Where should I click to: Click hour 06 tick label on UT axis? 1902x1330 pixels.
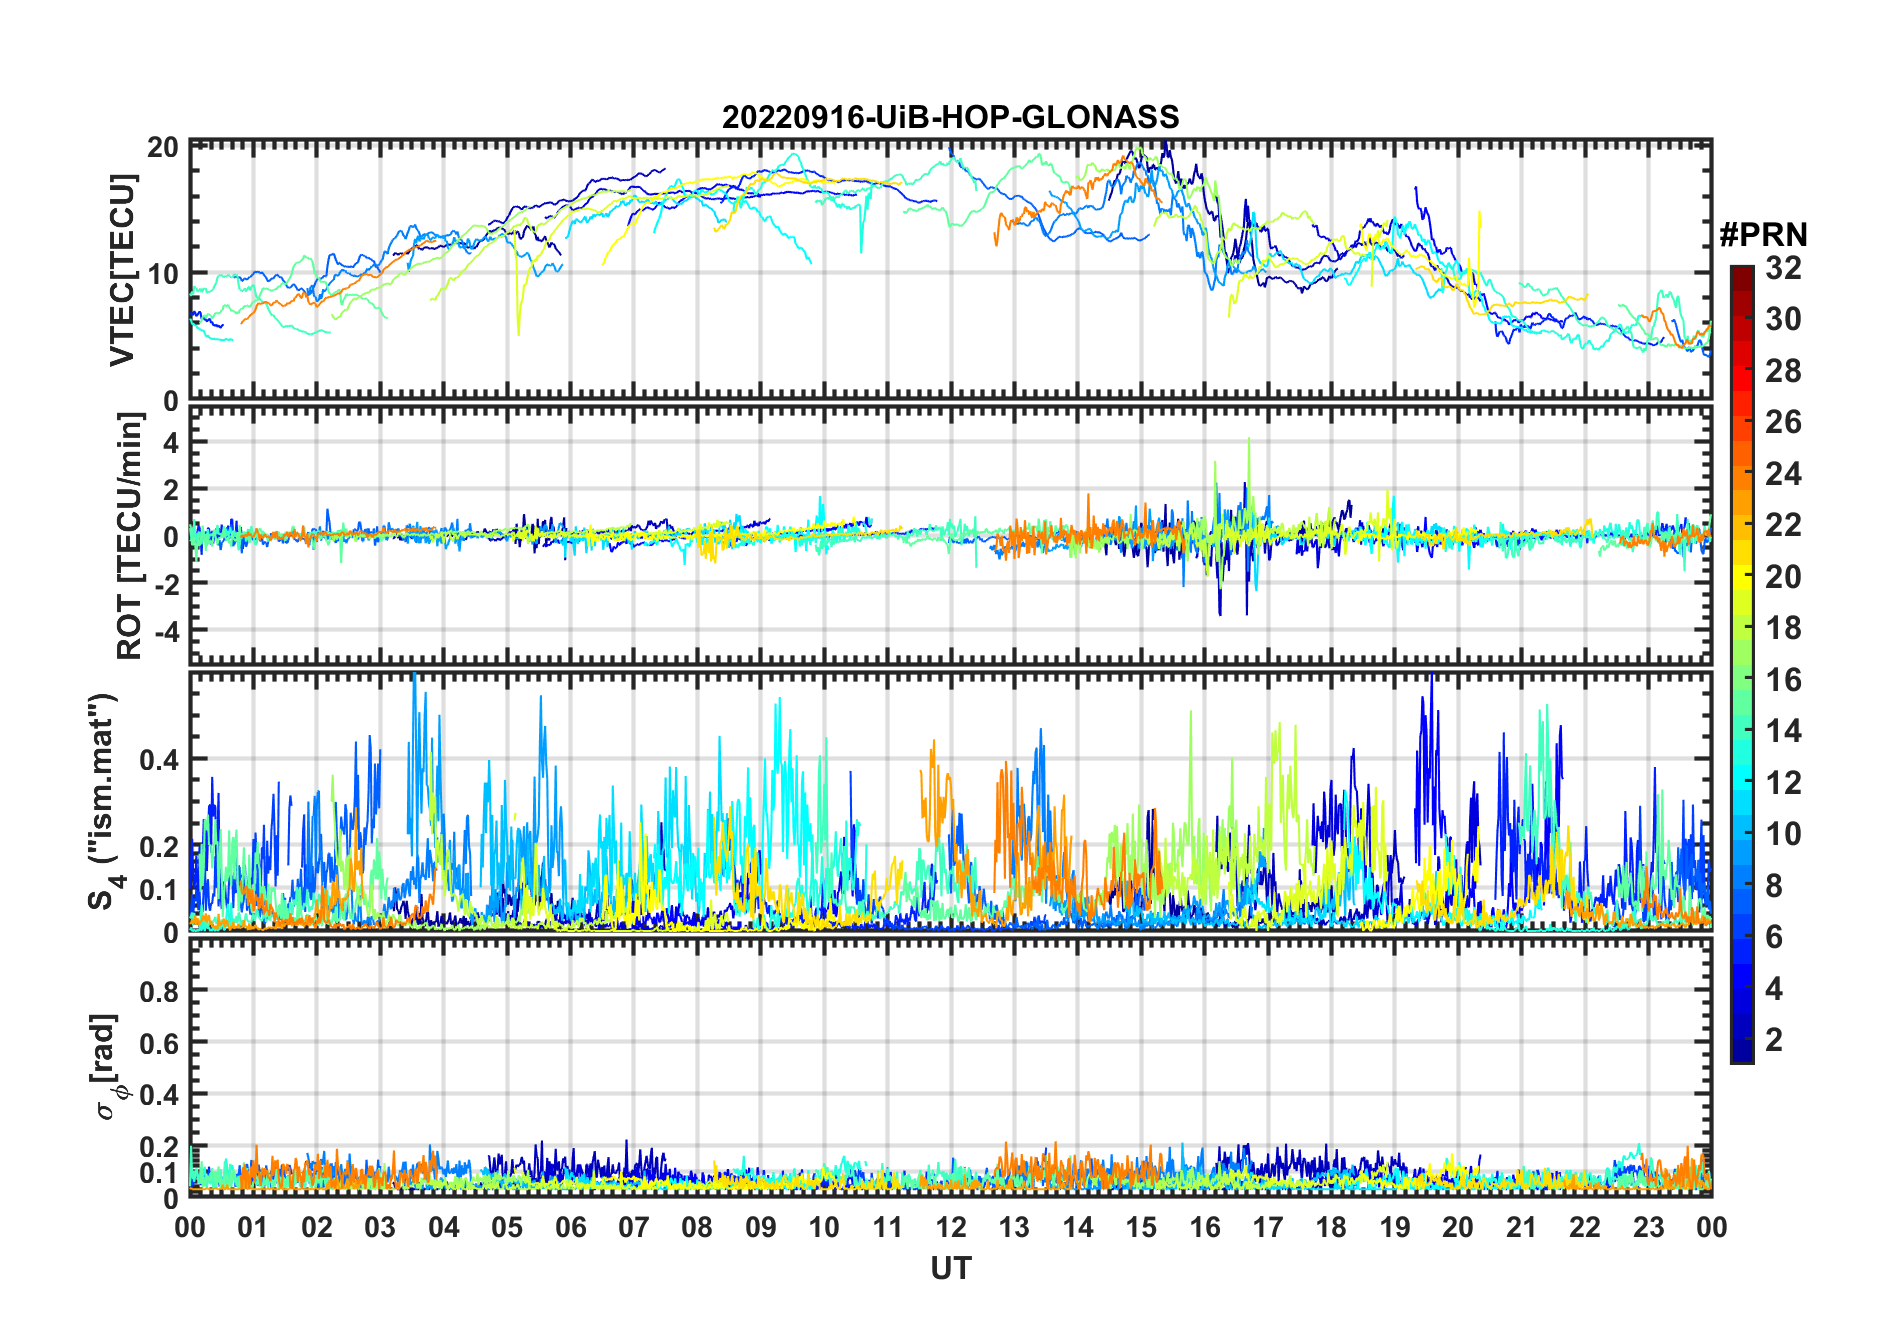pos(570,1227)
